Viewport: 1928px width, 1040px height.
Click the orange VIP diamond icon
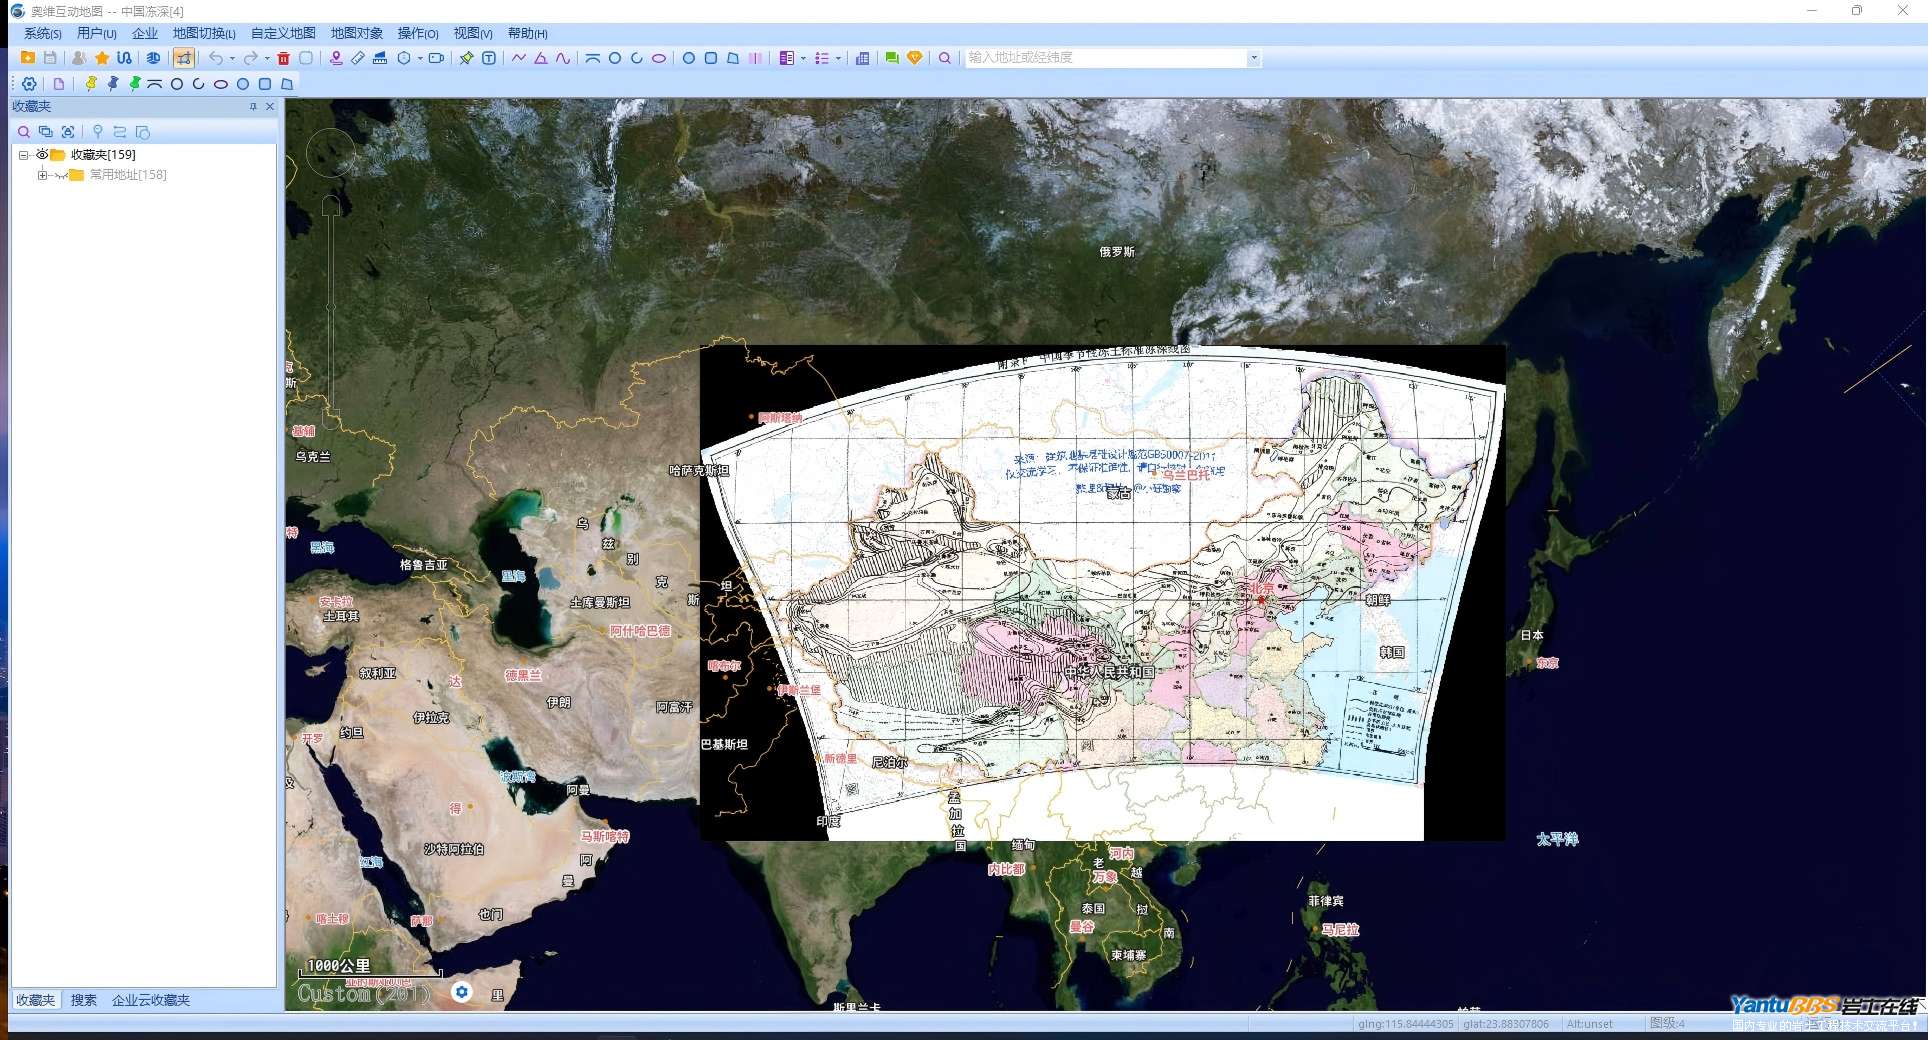coord(914,58)
